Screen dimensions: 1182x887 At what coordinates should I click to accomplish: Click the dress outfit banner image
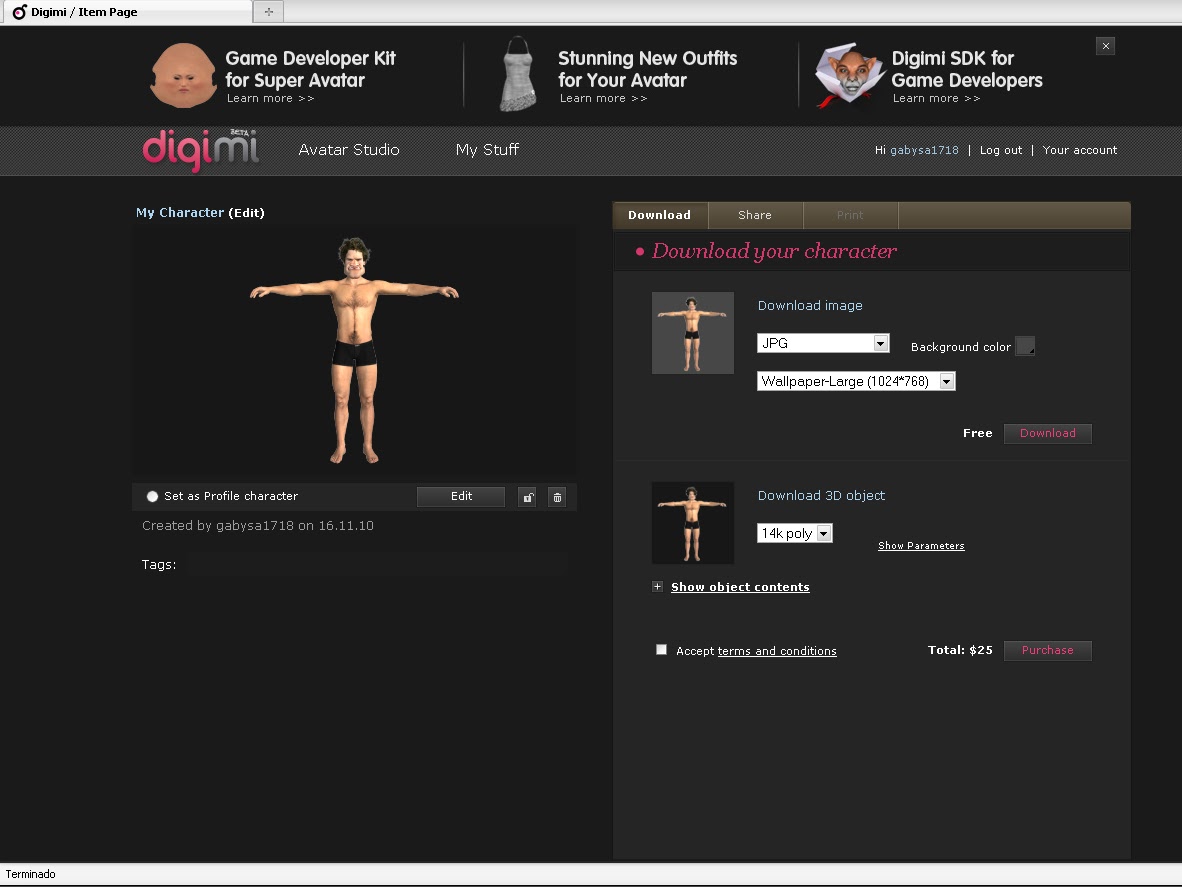coord(519,74)
